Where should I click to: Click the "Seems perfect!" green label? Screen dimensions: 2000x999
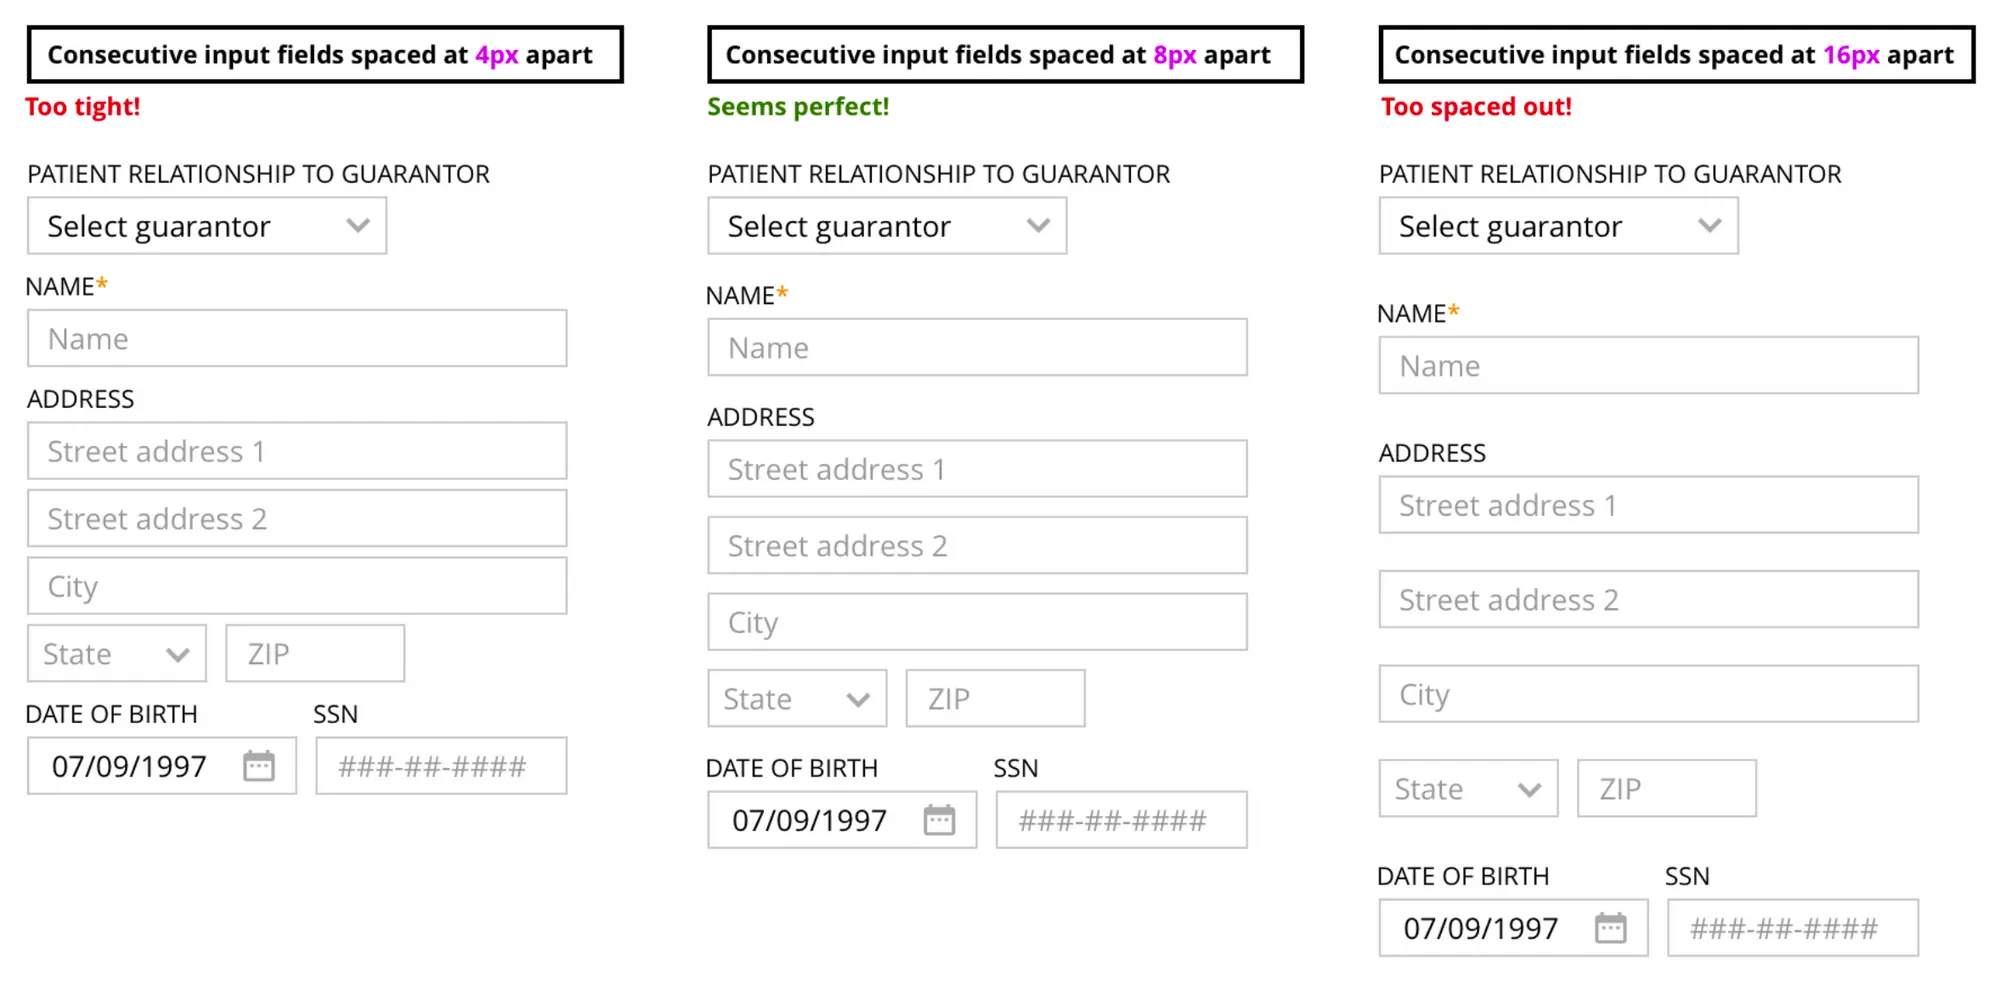point(798,107)
